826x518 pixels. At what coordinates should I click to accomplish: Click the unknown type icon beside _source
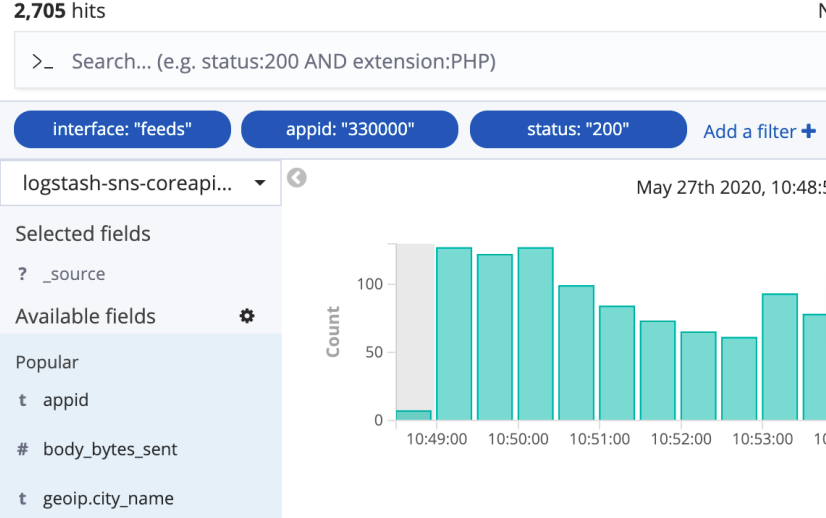22,274
